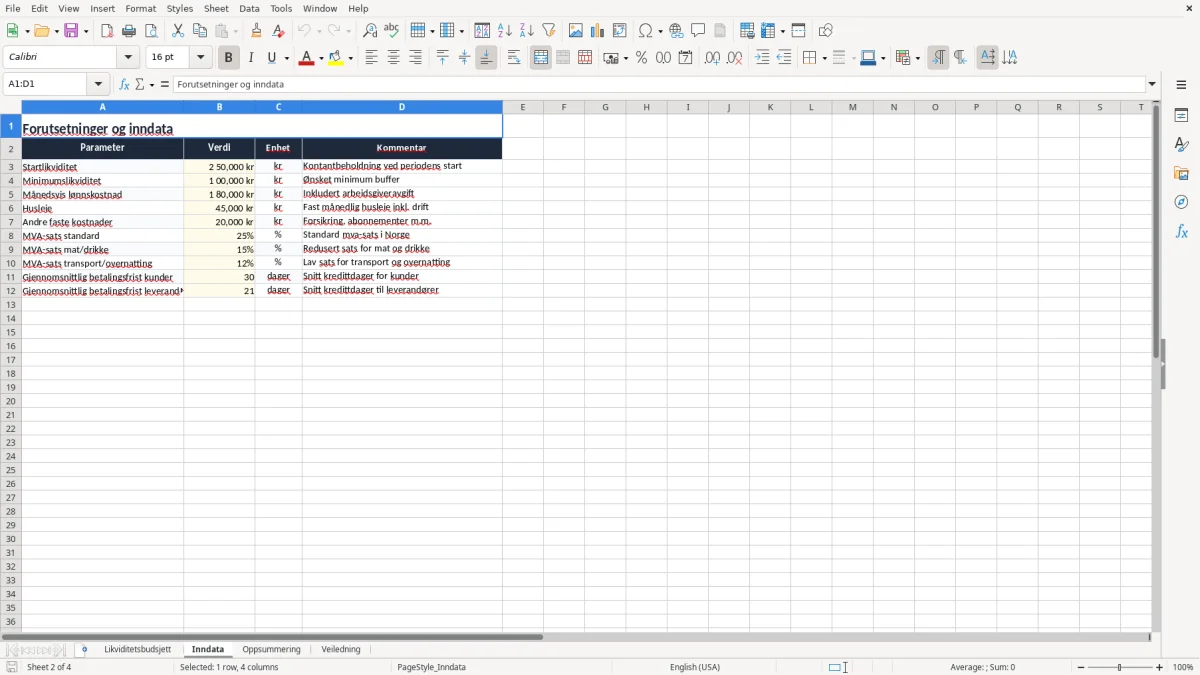Open Print Preview from the toolbar
The height and width of the screenshot is (675, 1200).
point(151,31)
